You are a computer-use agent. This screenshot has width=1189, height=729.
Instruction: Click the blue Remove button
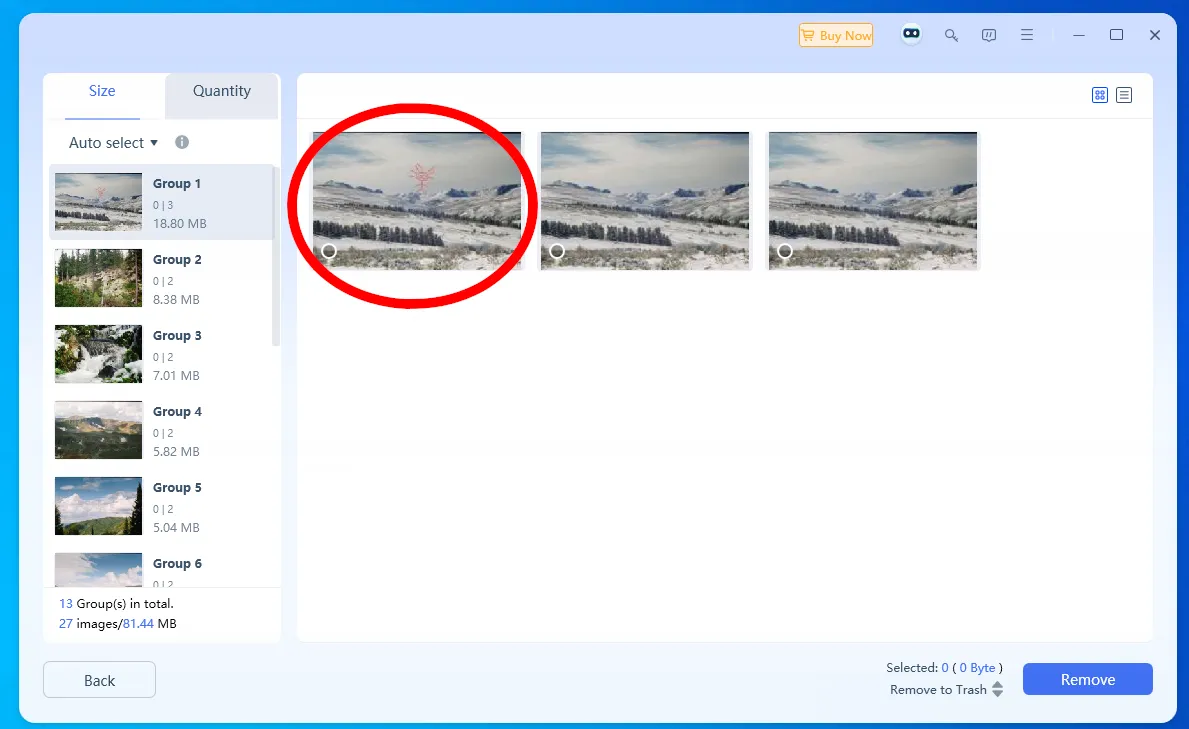click(x=1087, y=679)
